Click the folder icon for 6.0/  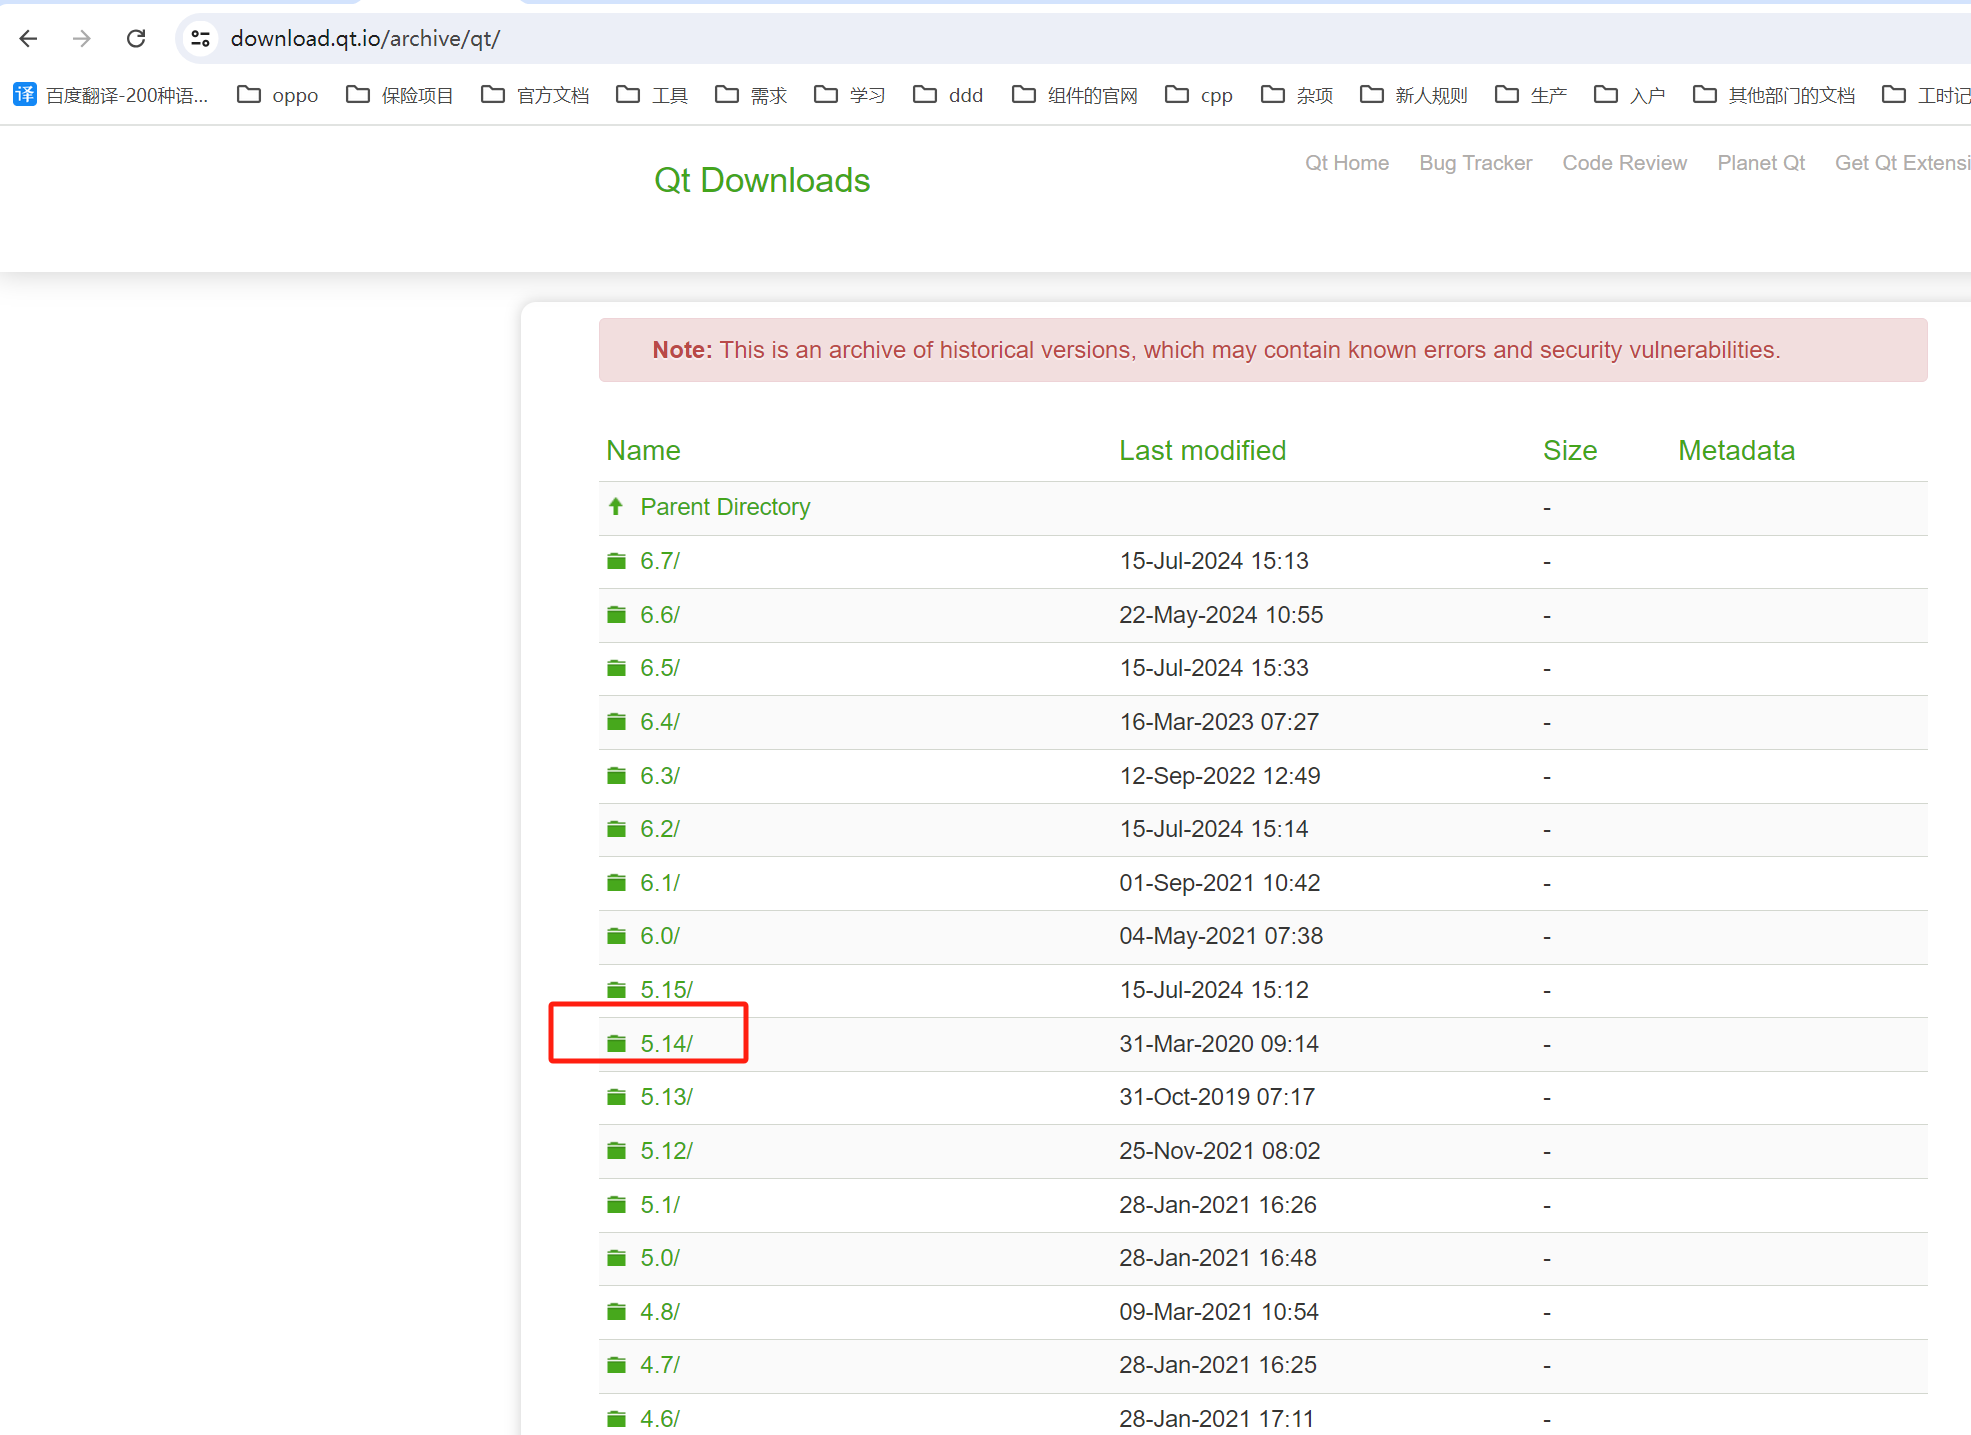(616, 936)
